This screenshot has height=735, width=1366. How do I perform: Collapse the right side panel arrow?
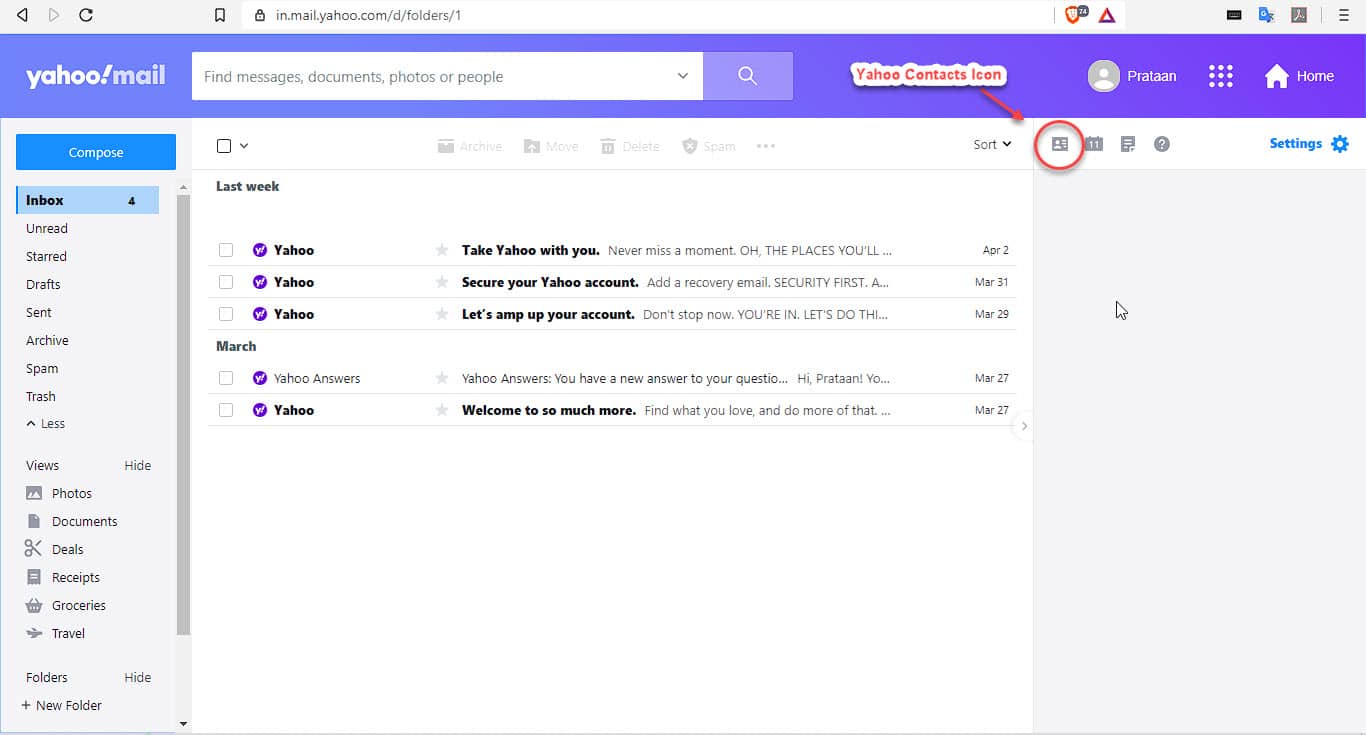[x=1023, y=426]
